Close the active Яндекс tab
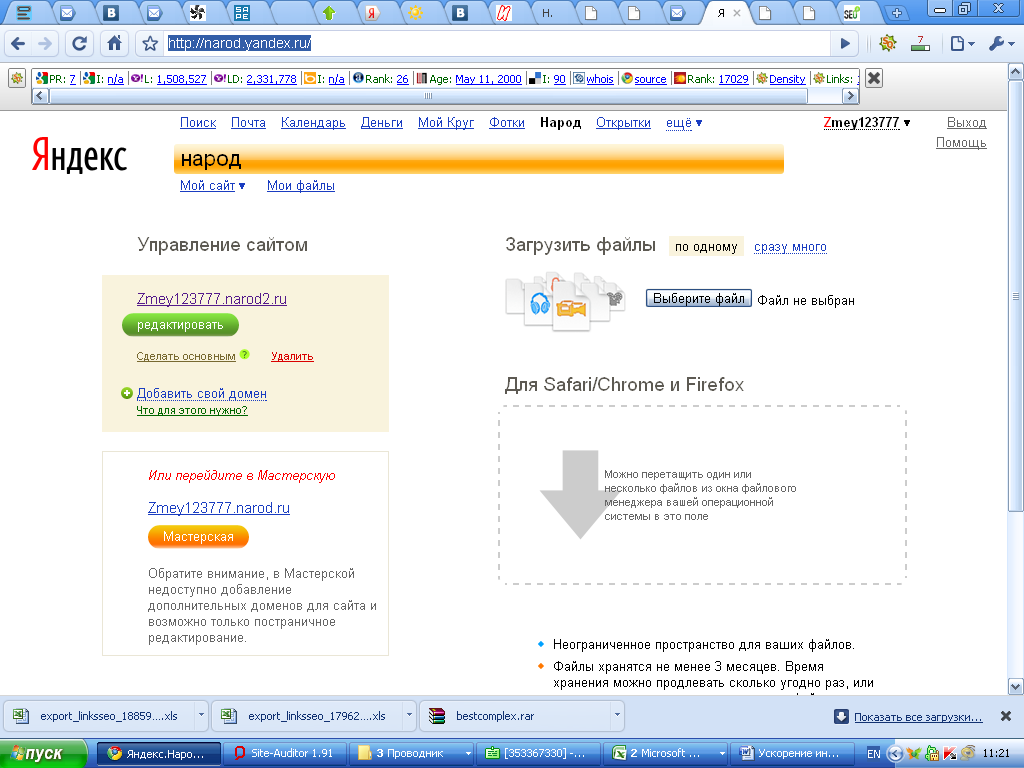1024x768 pixels. point(737,13)
